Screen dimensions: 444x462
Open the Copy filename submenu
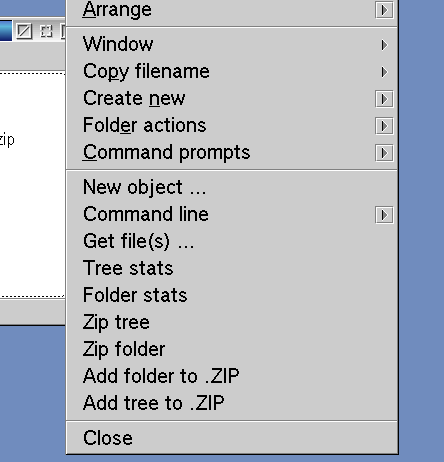point(232,71)
